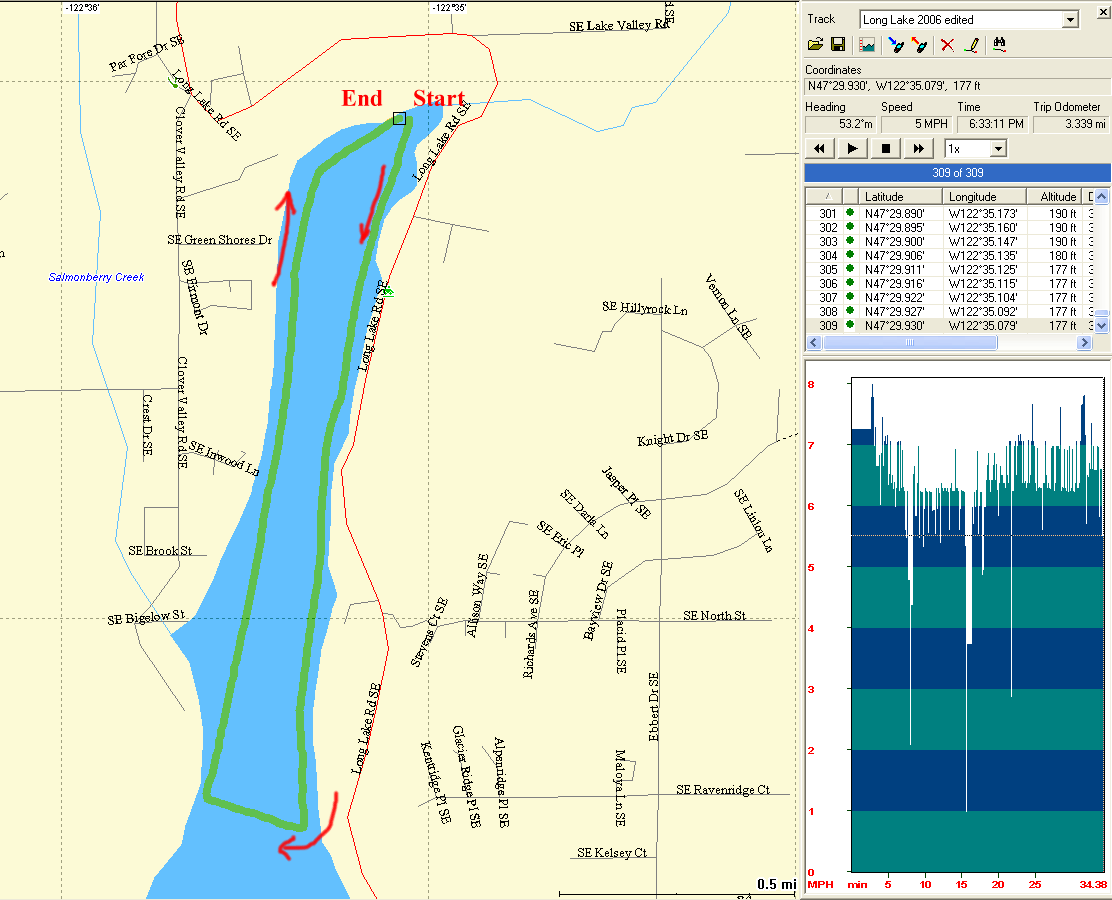1112x900 pixels.
Task: Click the upload track from GPS icon
Action: click(x=919, y=45)
